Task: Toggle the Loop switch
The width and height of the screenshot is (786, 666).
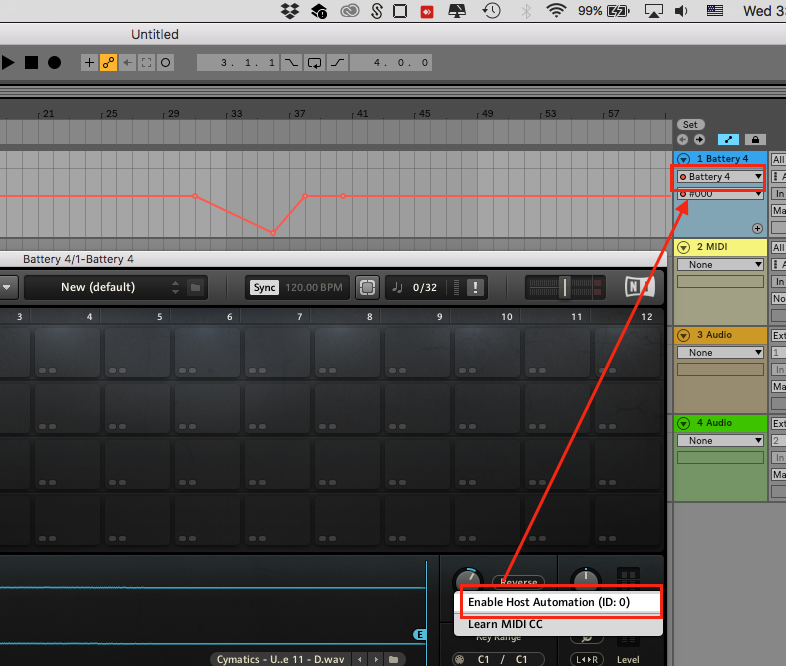Action: pos(314,63)
